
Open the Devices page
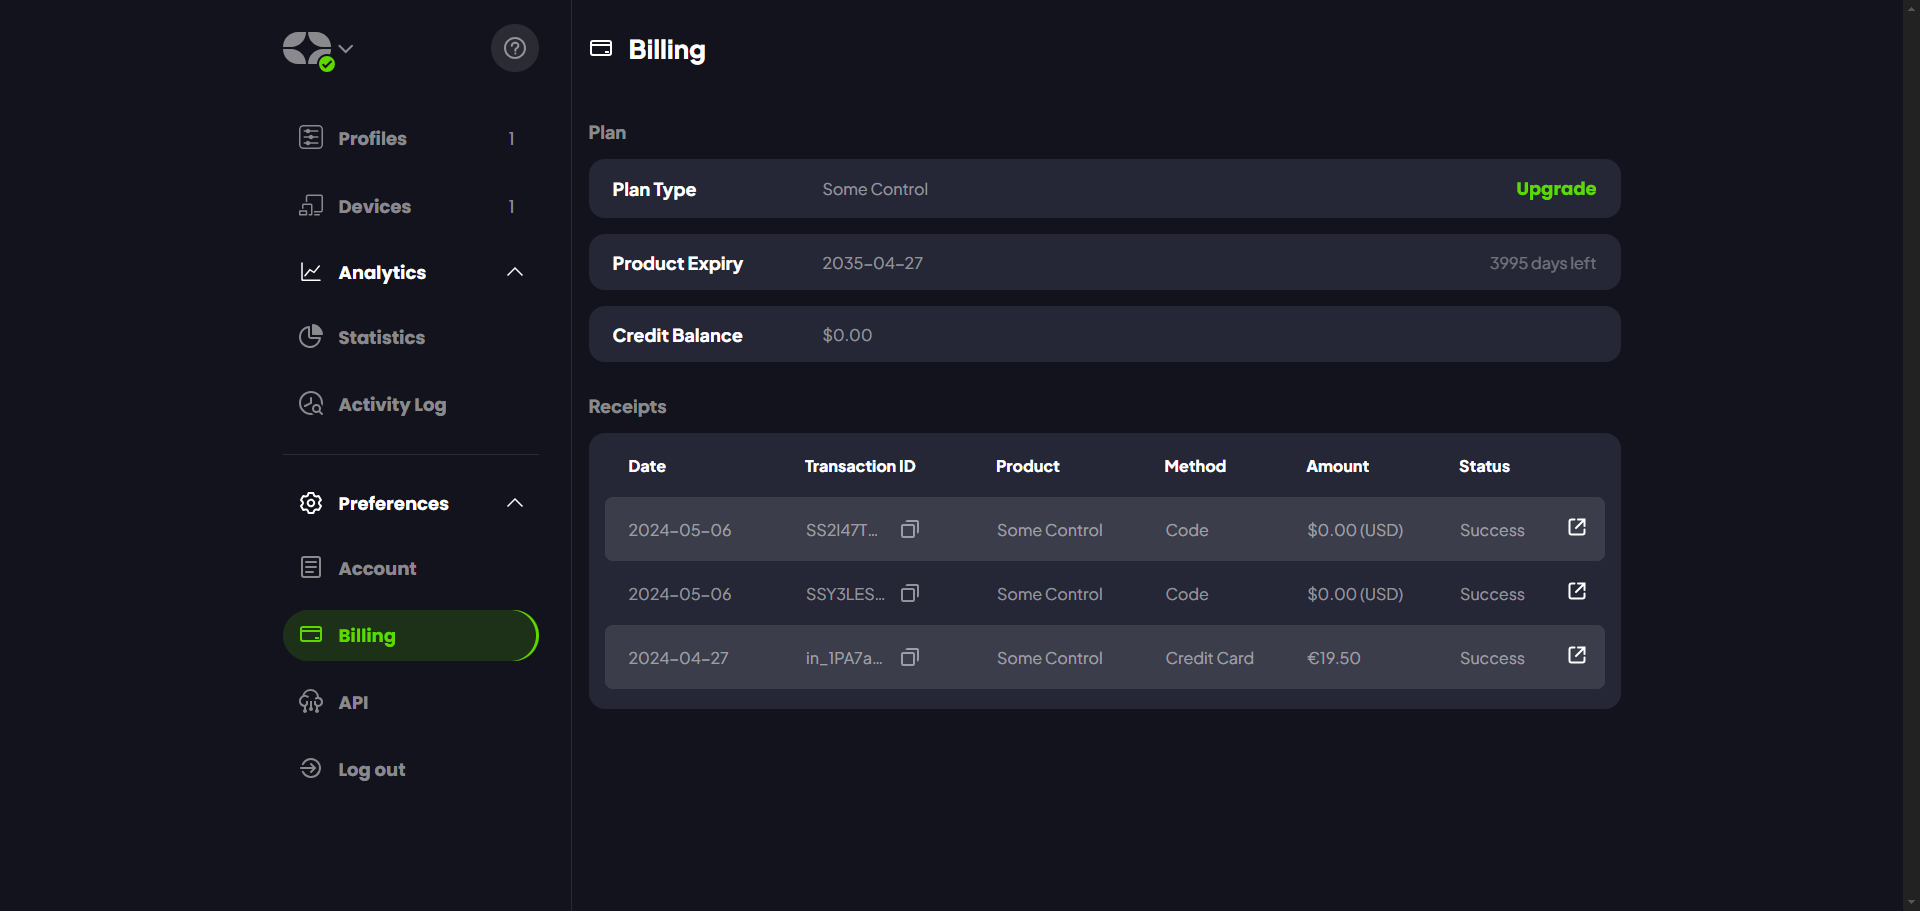pyautogui.click(x=374, y=206)
